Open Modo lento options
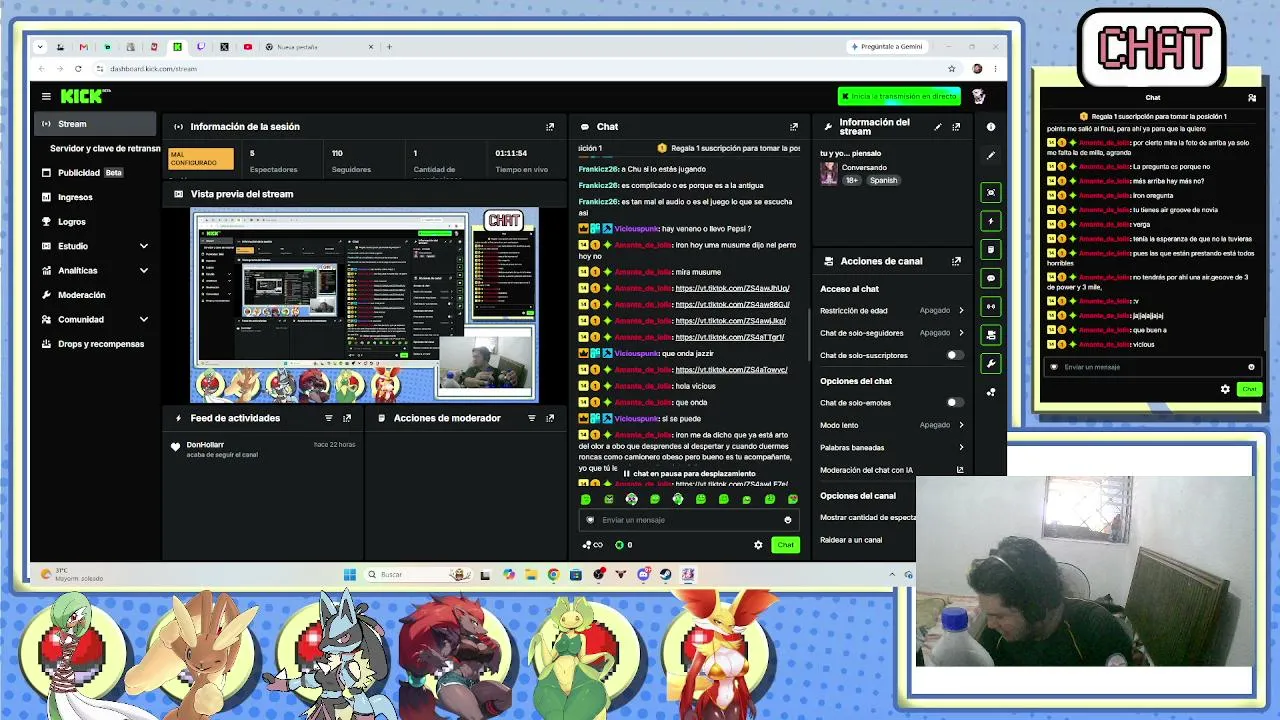The image size is (1280, 720). click(x=892, y=425)
